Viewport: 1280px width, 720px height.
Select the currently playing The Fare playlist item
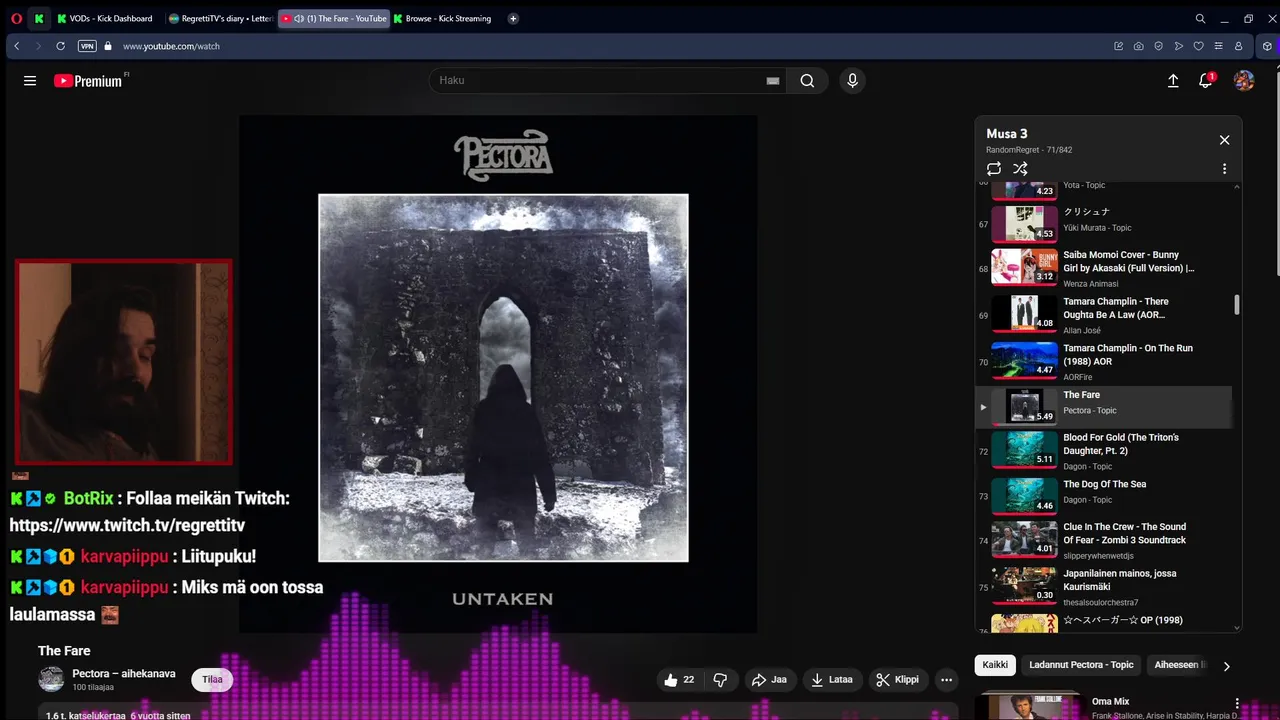(1104, 407)
